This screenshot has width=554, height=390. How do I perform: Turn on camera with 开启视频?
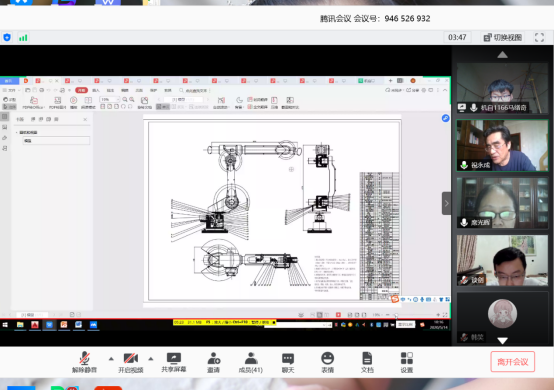pos(130,362)
